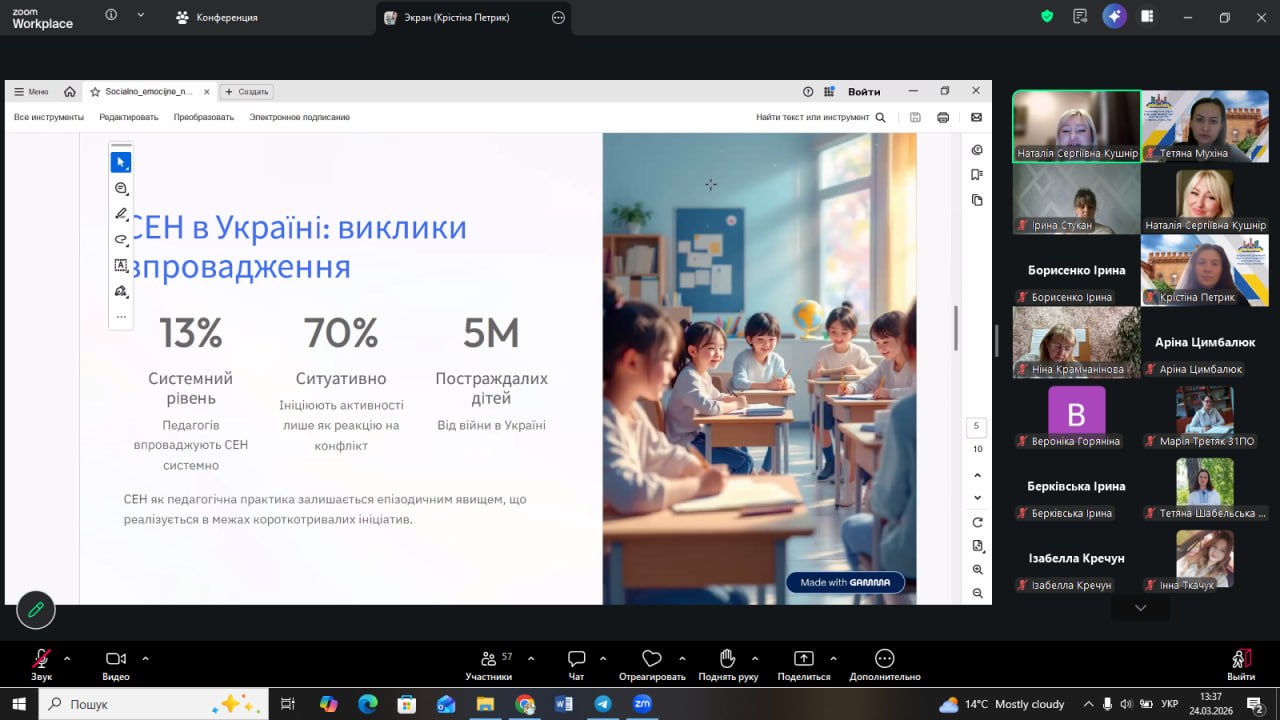Expand more participant videos chevron
This screenshot has width=1280, height=720.
(1140, 608)
